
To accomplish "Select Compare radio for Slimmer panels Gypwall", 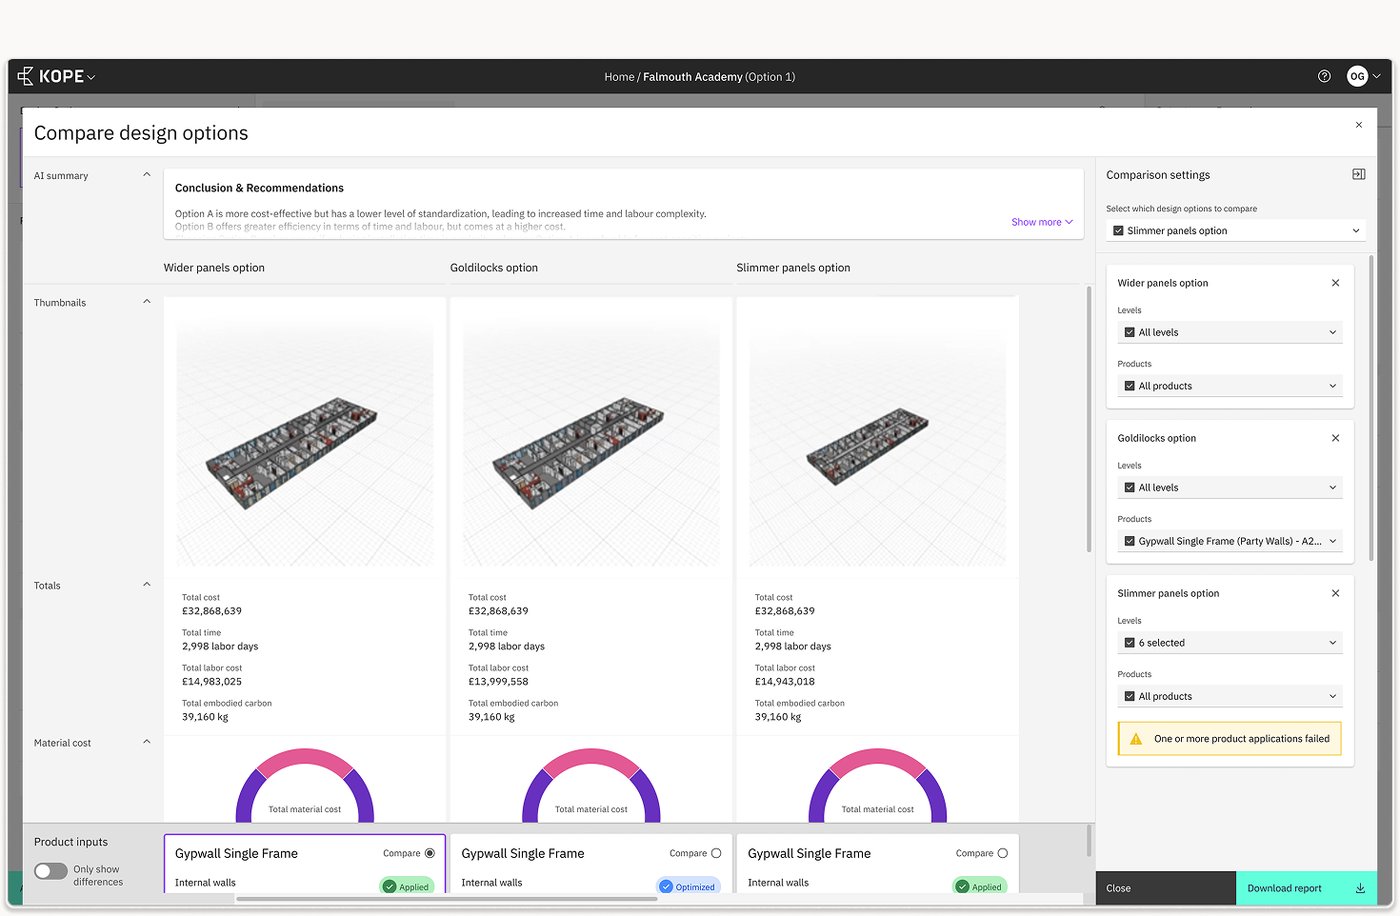I will [x=1002, y=853].
